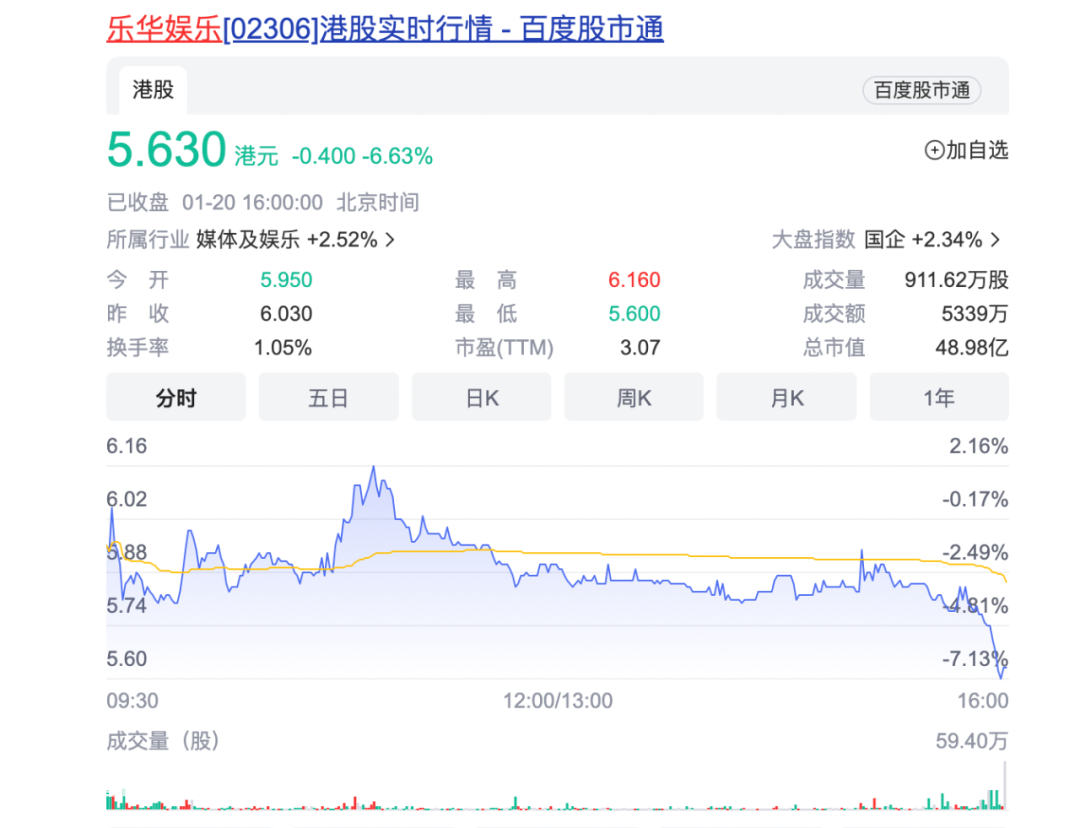Click the 59.40万 volume scale label
Screen dimensions: 1080x828
[x=972, y=741]
